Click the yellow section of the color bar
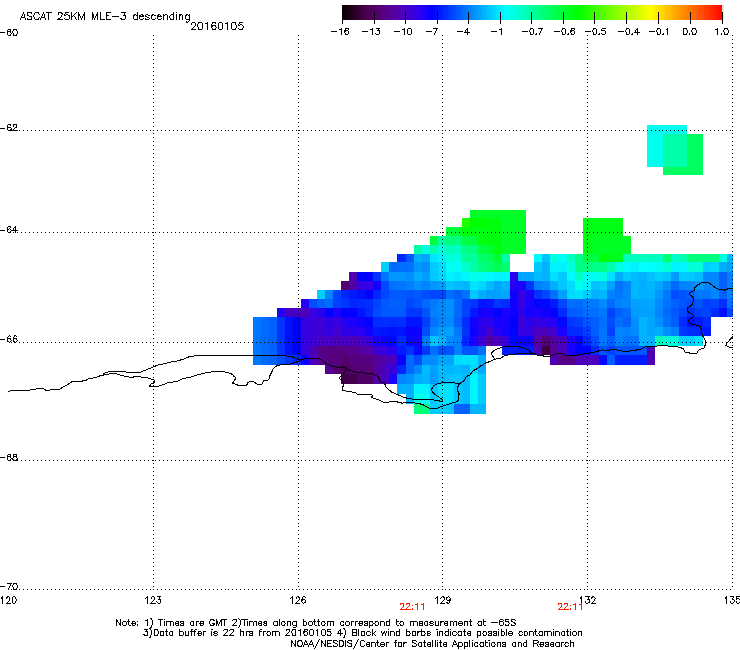Screen dimensions: 740x650 (x=652, y=13)
